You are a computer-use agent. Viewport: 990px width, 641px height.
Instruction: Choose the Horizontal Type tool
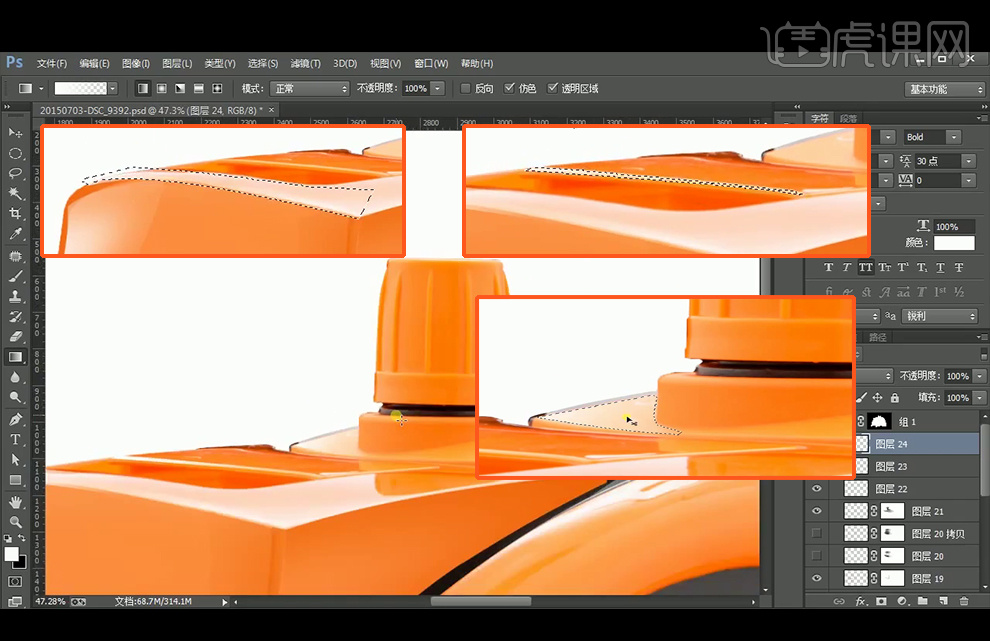(15, 439)
